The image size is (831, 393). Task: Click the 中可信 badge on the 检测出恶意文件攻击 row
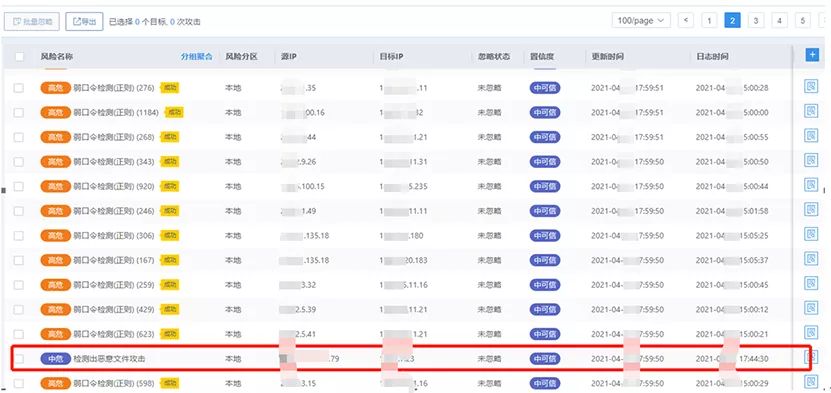click(x=544, y=359)
